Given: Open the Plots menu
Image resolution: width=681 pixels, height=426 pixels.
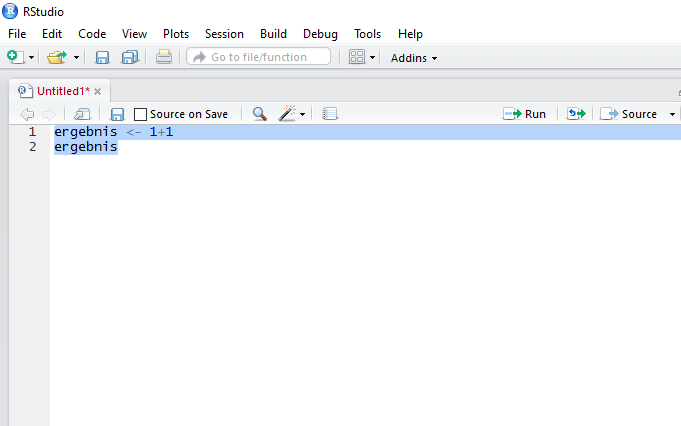Looking at the screenshot, I should [x=176, y=34].
